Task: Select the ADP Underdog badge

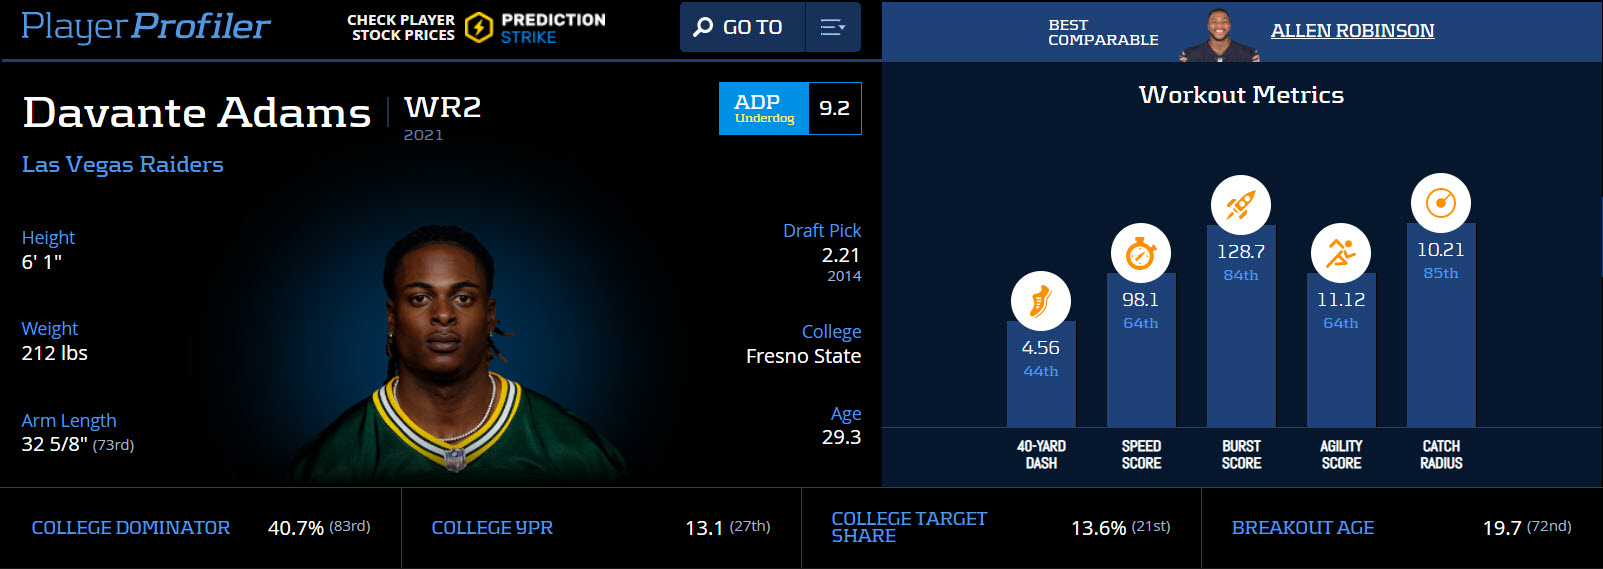Action: (x=764, y=108)
